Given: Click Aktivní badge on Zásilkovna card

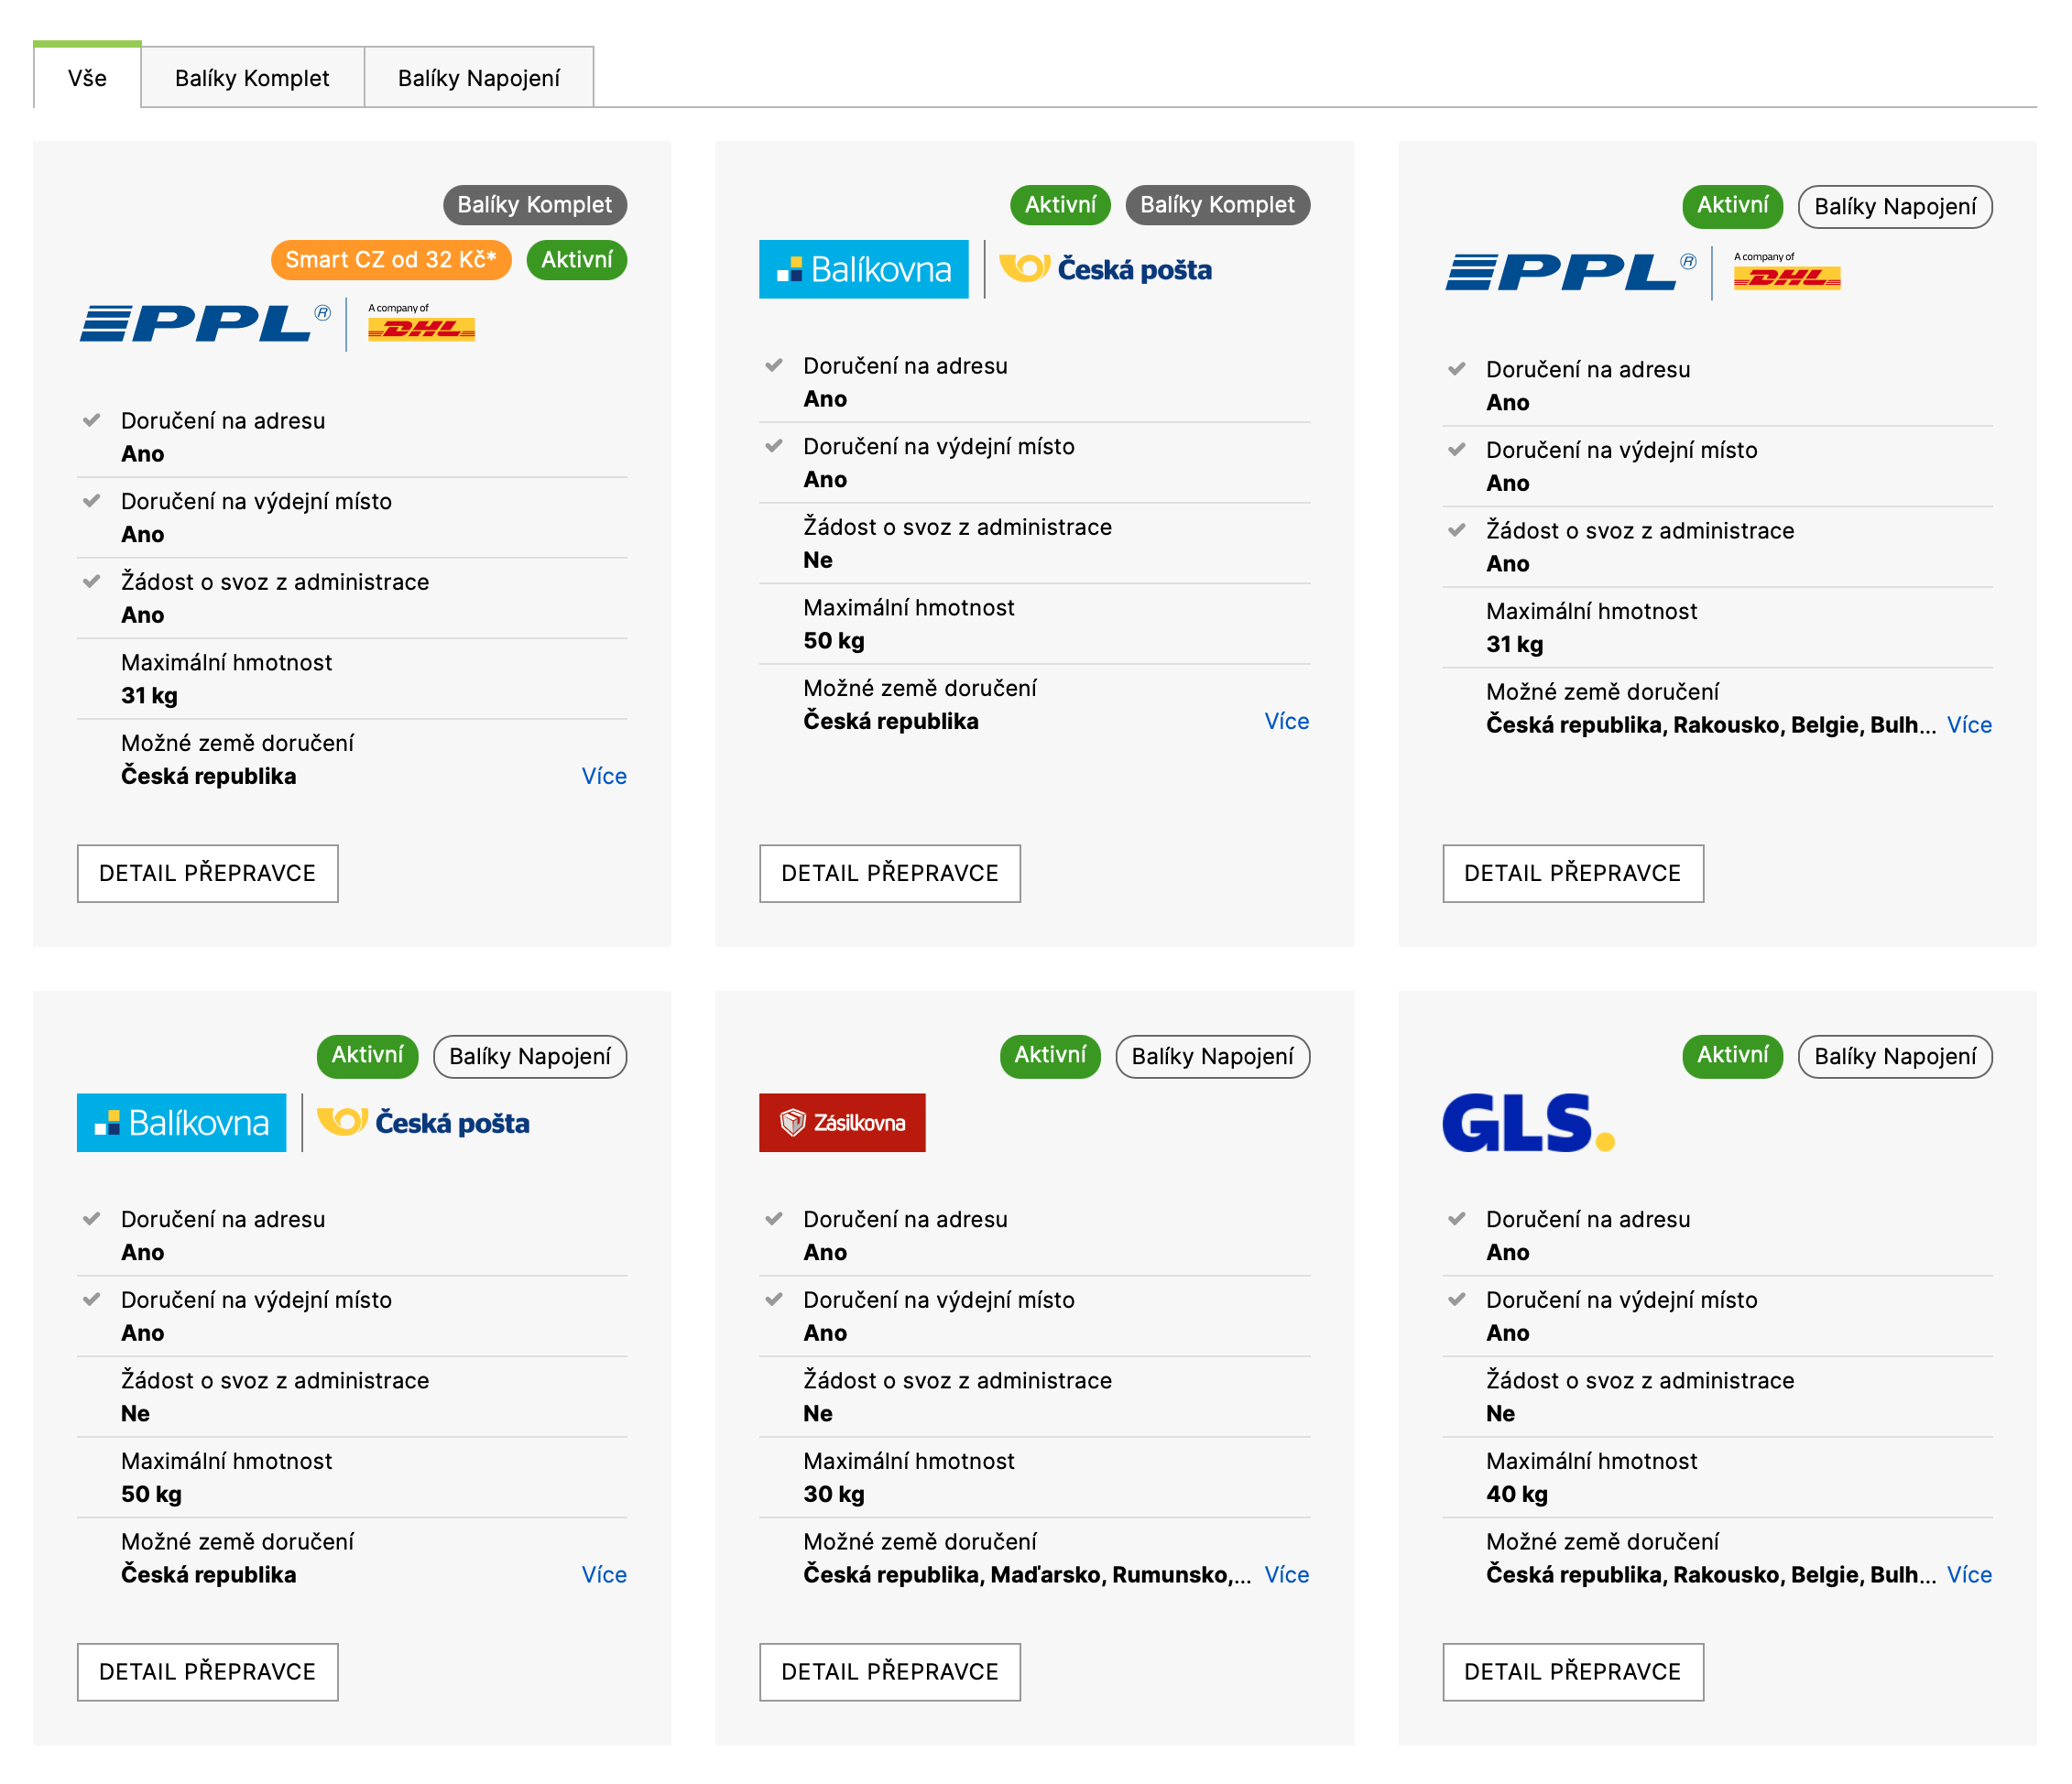Looking at the screenshot, I should (x=1050, y=1055).
